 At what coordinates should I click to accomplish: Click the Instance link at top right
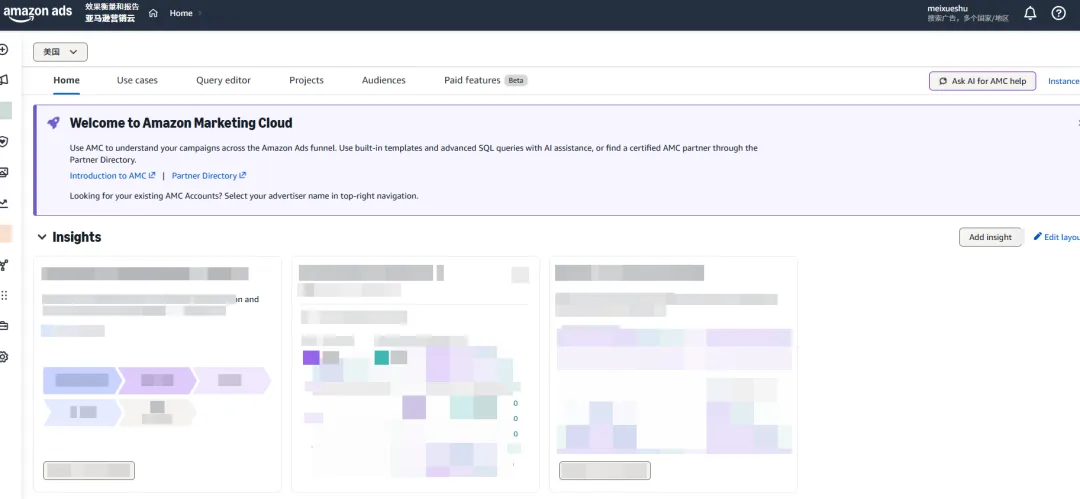click(x=1063, y=81)
